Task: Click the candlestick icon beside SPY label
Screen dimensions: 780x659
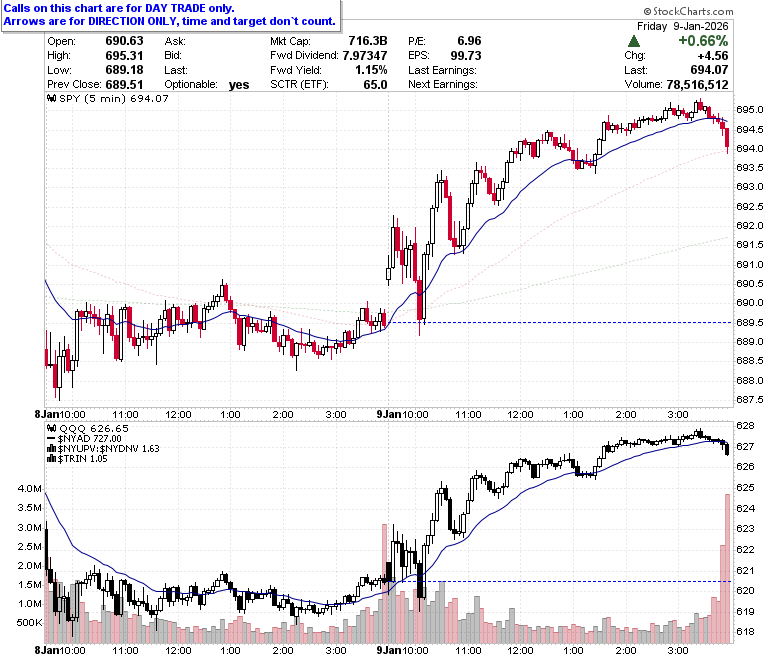Action: (51, 98)
